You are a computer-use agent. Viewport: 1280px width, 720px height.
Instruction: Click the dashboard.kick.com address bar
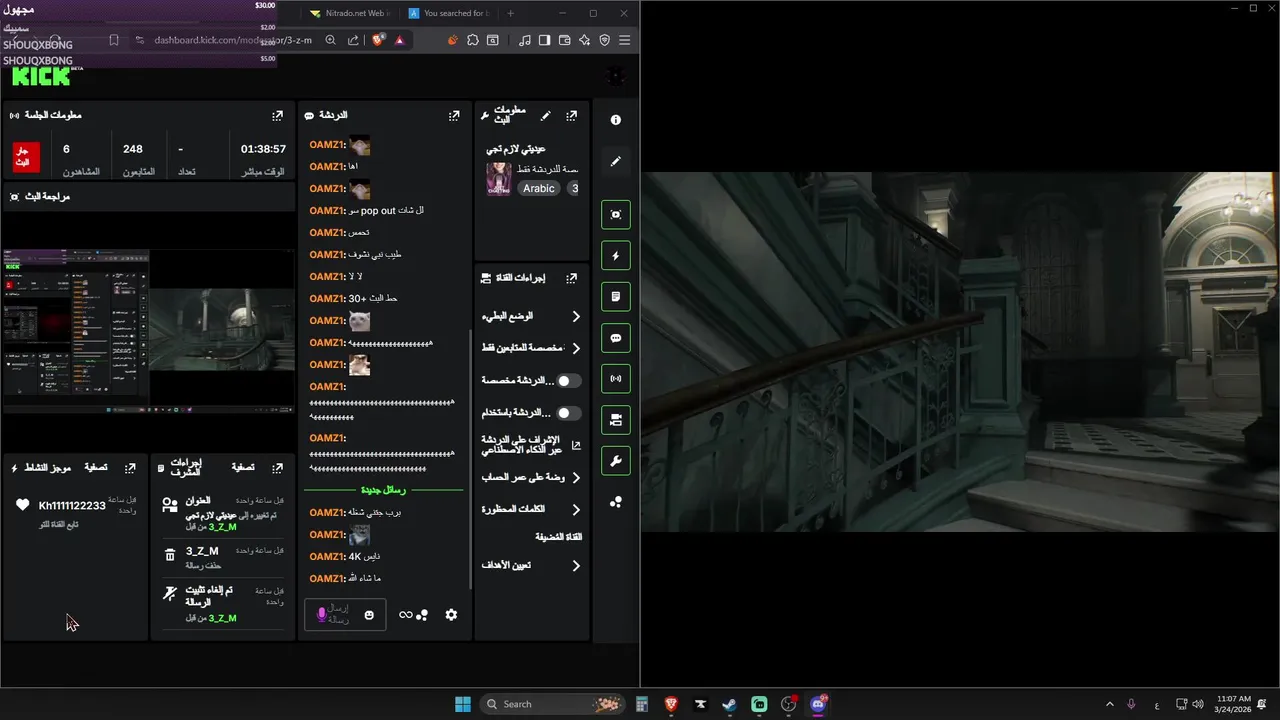tap(234, 40)
